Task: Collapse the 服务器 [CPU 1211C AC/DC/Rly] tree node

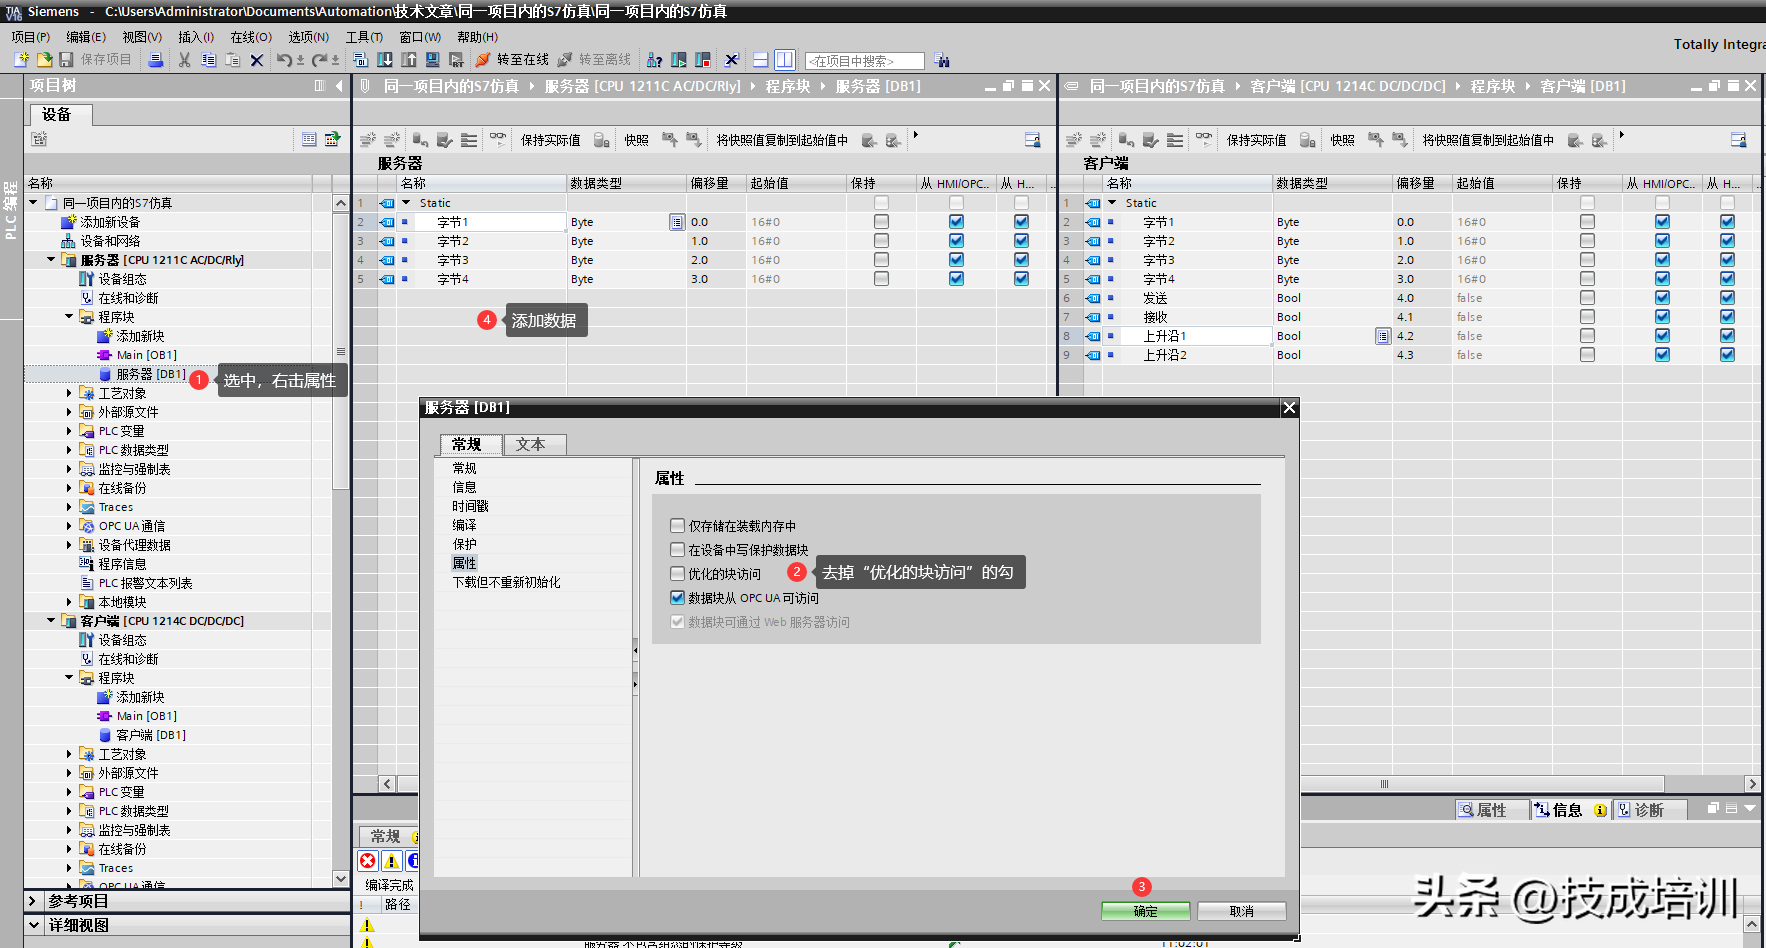Action: click(51, 260)
